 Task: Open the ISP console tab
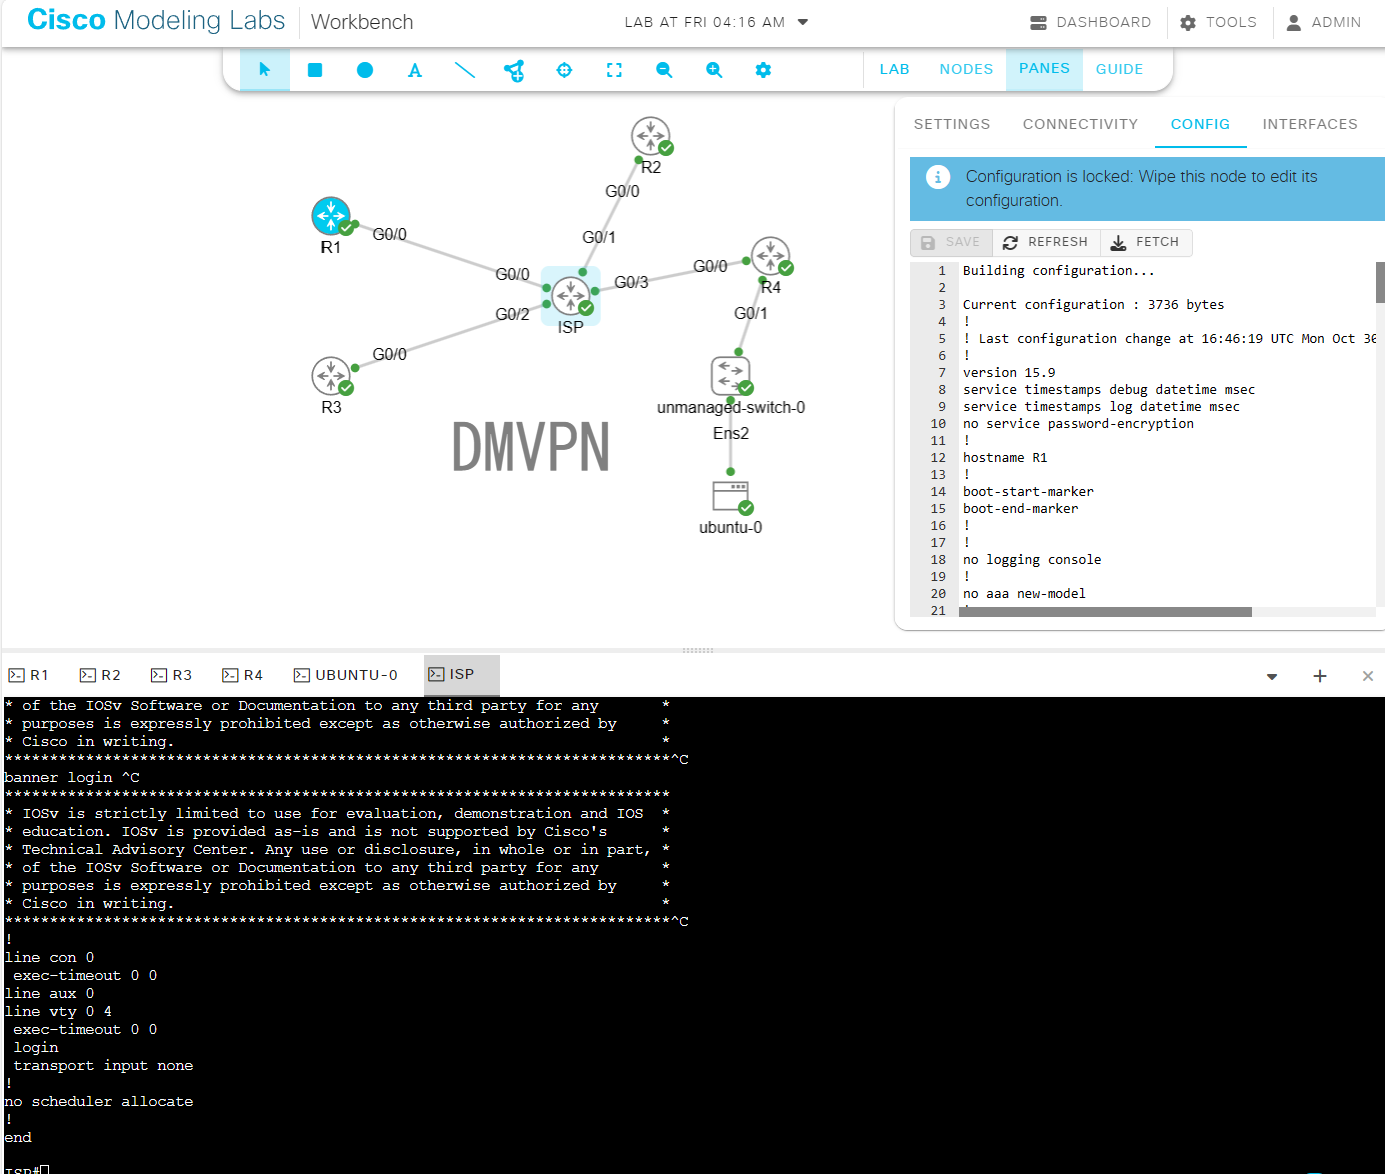[x=462, y=675]
